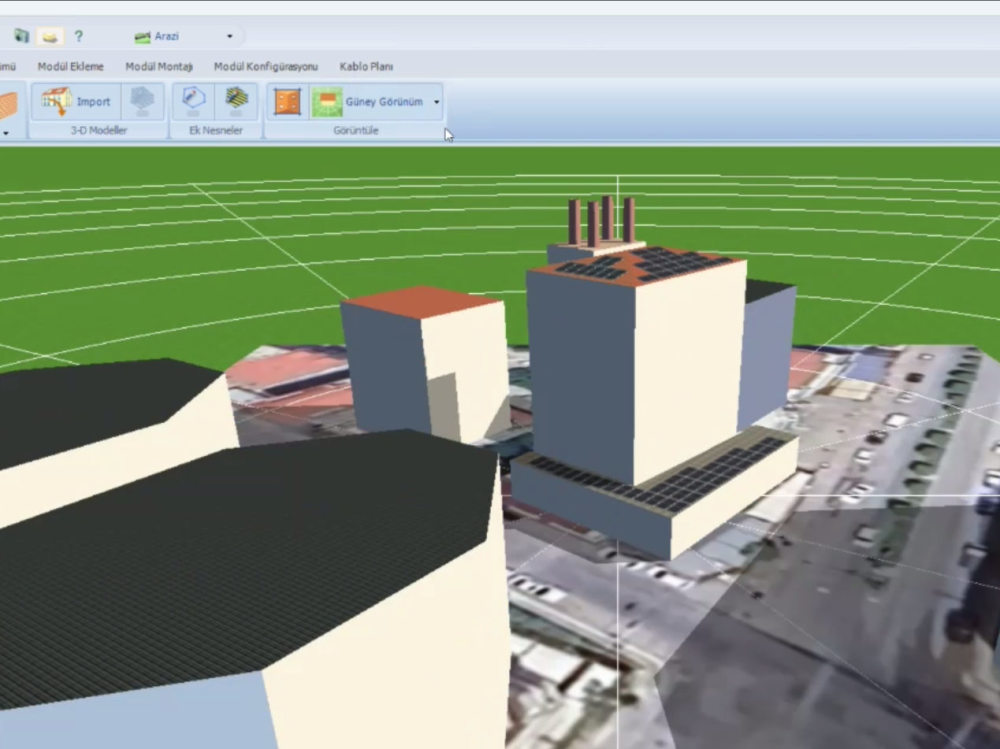Click the Import button for 3-D models
The width and height of the screenshot is (1000, 749).
click(80, 101)
